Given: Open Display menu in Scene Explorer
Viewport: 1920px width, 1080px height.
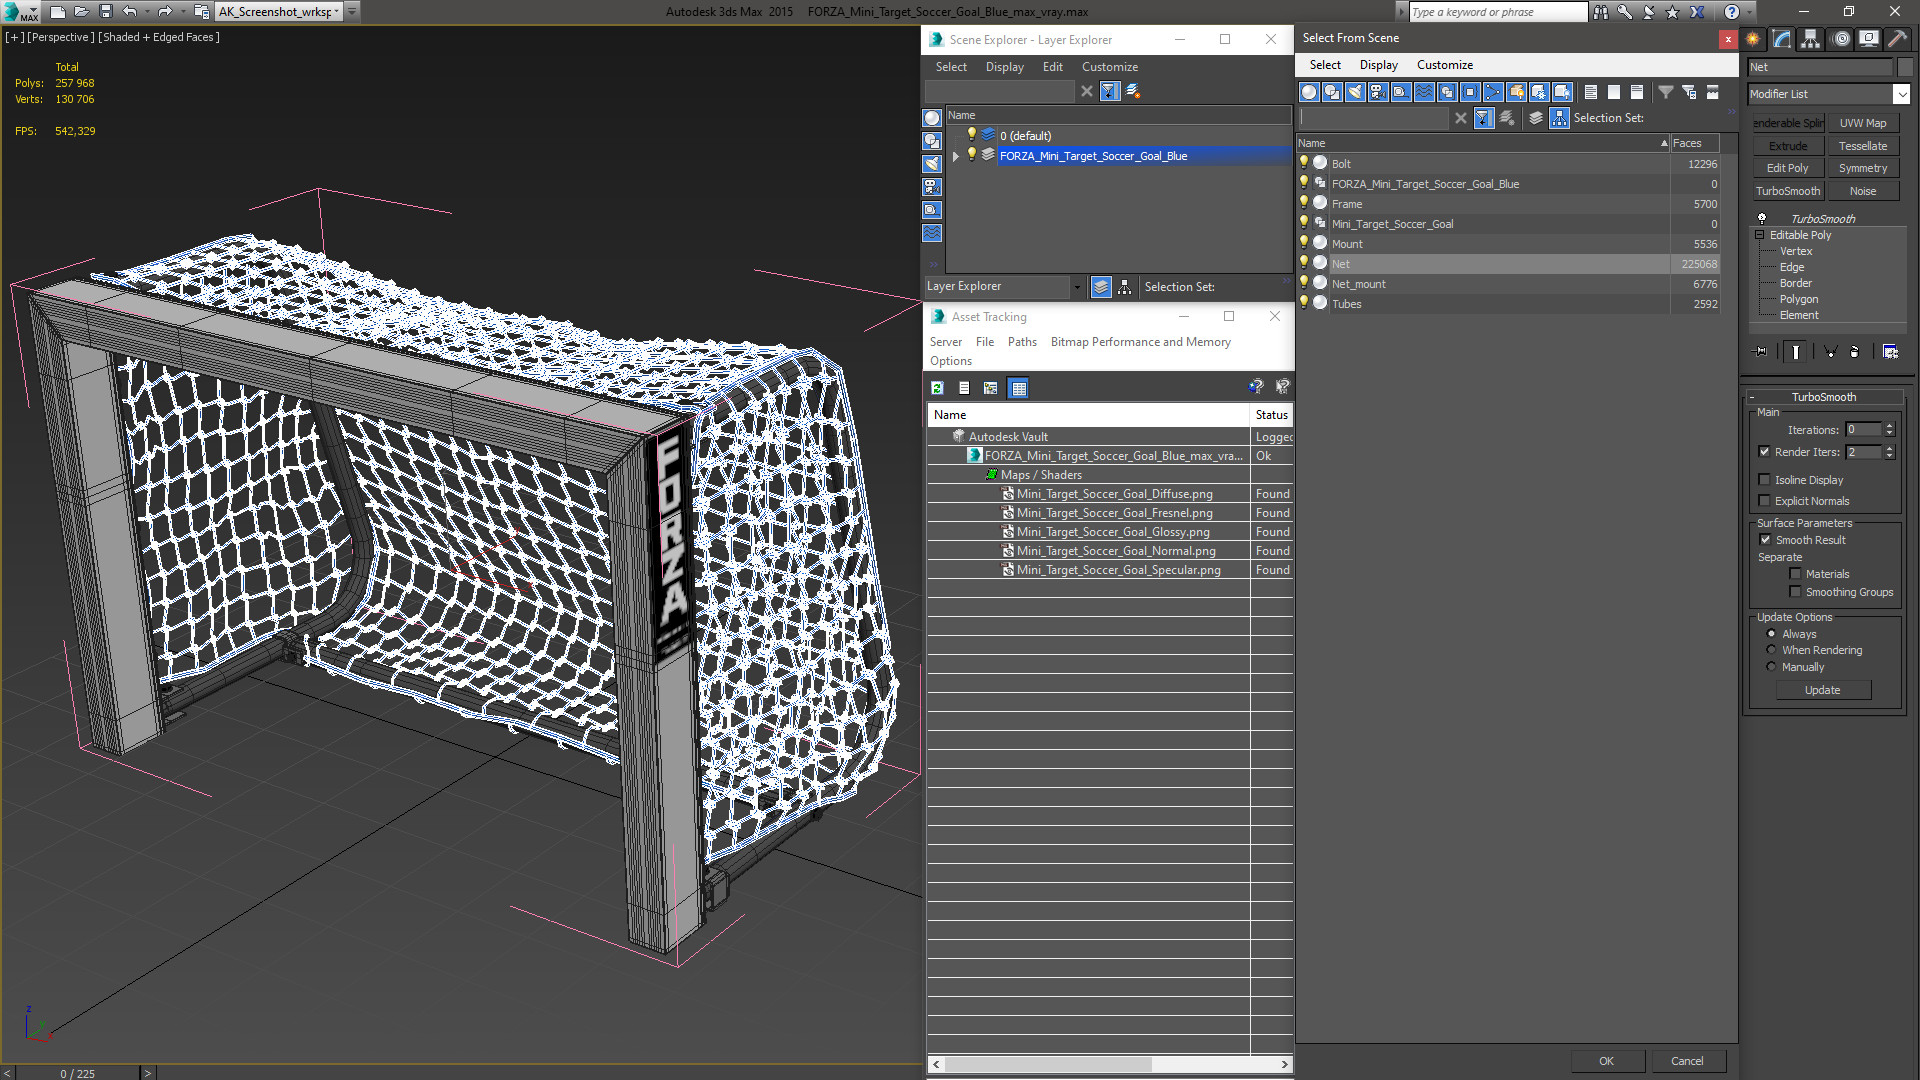Looking at the screenshot, I should [x=1004, y=67].
